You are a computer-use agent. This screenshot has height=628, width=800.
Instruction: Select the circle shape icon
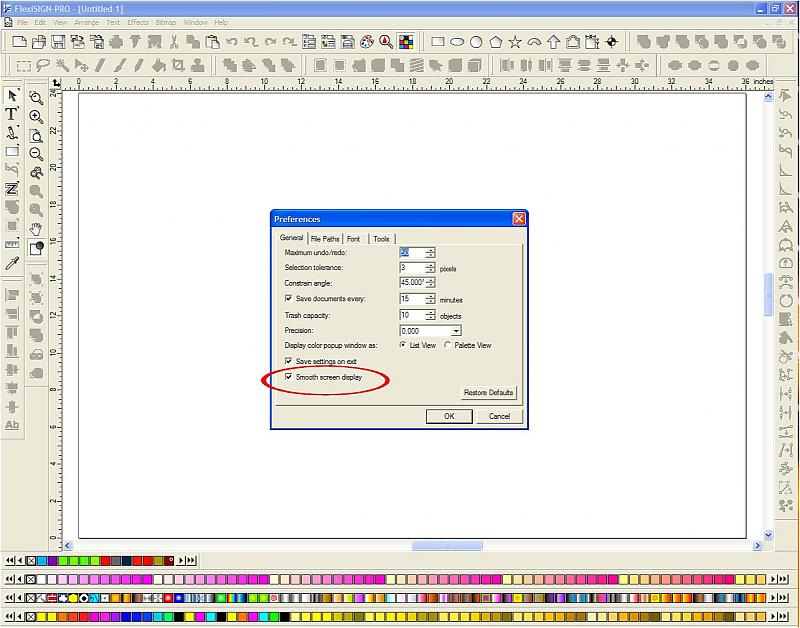476,42
